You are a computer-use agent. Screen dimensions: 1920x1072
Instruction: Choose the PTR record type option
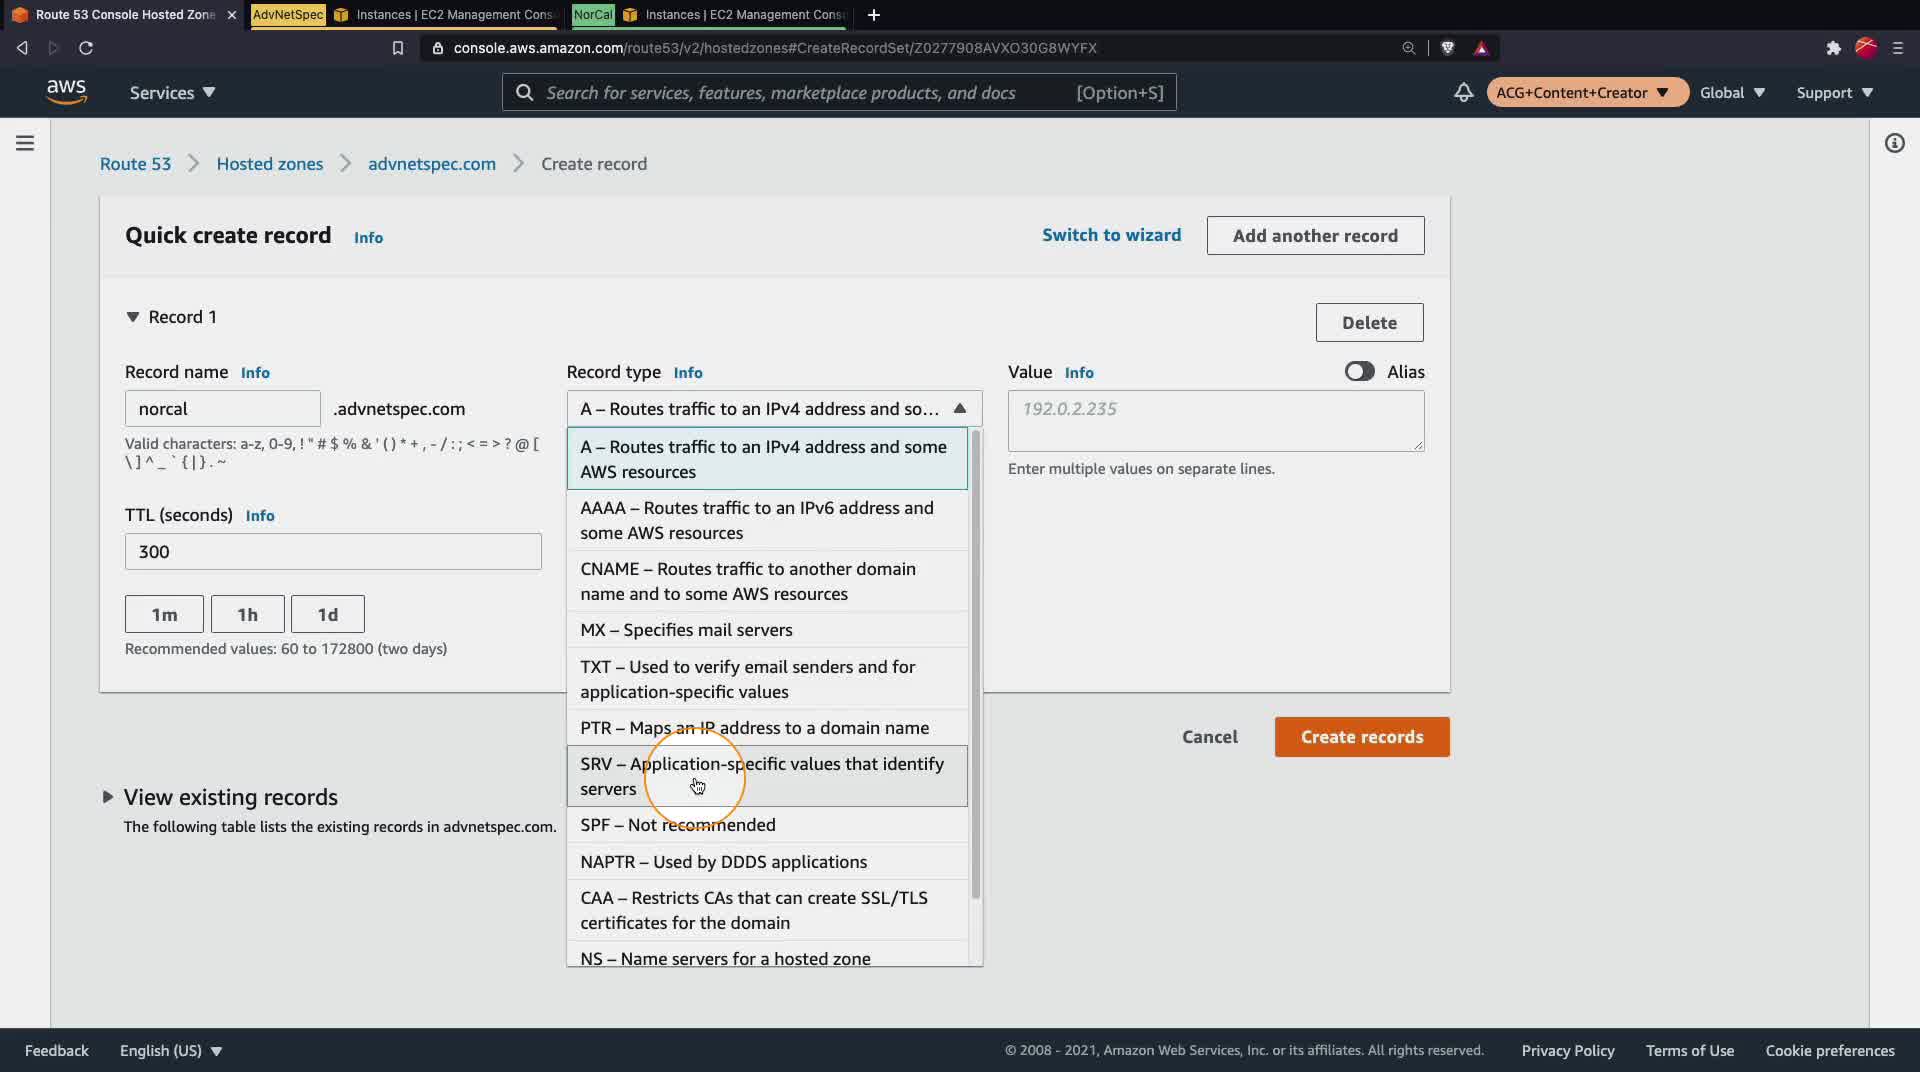coord(767,728)
